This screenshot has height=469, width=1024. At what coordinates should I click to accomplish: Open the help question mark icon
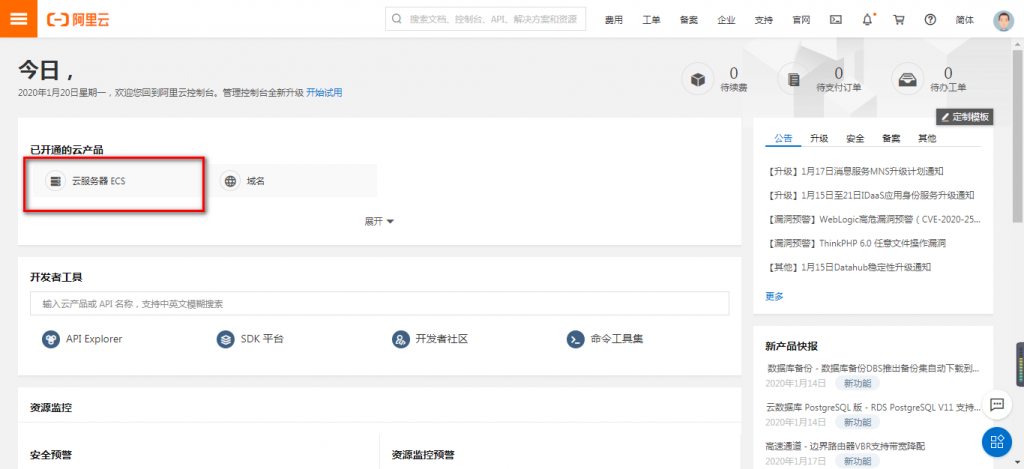tap(930, 20)
